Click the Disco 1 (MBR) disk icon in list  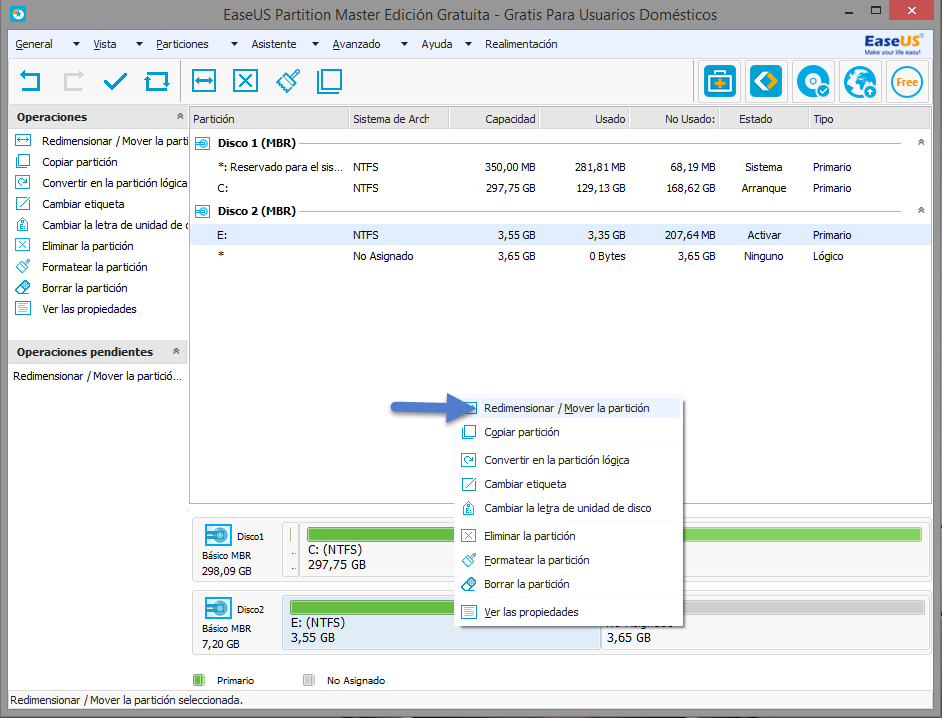click(x=203, y=143)
